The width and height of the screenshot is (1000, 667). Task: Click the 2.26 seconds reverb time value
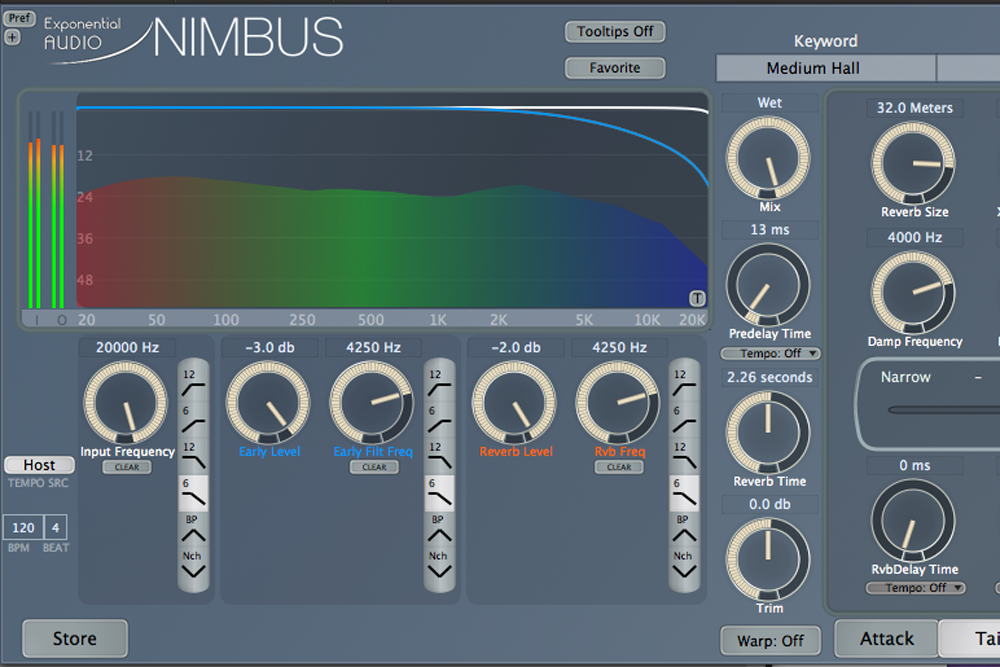pyautogui.click(x=770, y=377)
